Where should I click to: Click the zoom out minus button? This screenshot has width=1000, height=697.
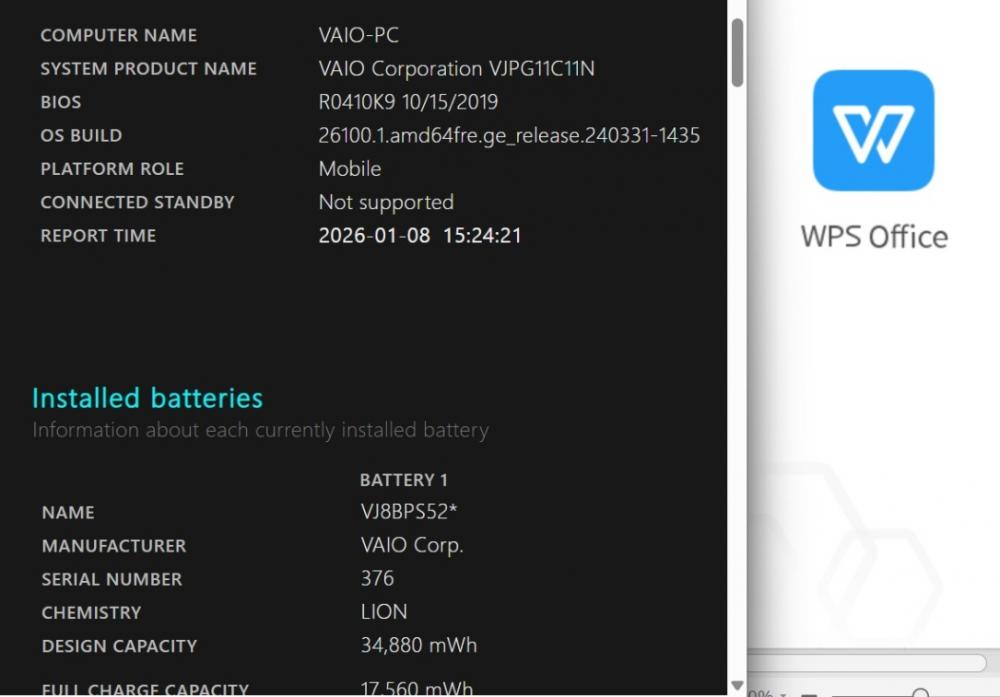pos(809,694)
